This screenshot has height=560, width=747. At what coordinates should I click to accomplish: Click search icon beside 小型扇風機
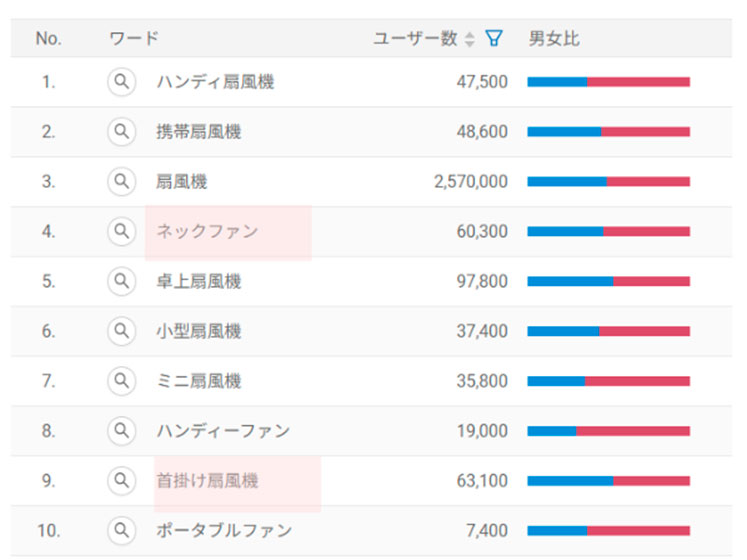pyautogui.click(x=121, y=330)
